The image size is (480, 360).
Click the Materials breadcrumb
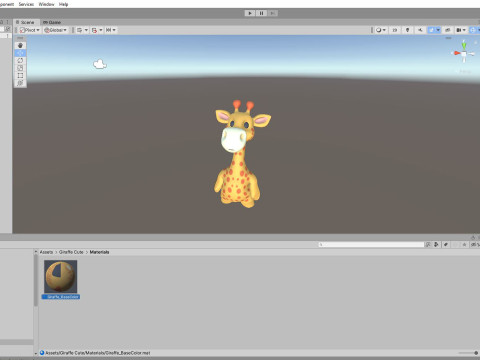99,252
